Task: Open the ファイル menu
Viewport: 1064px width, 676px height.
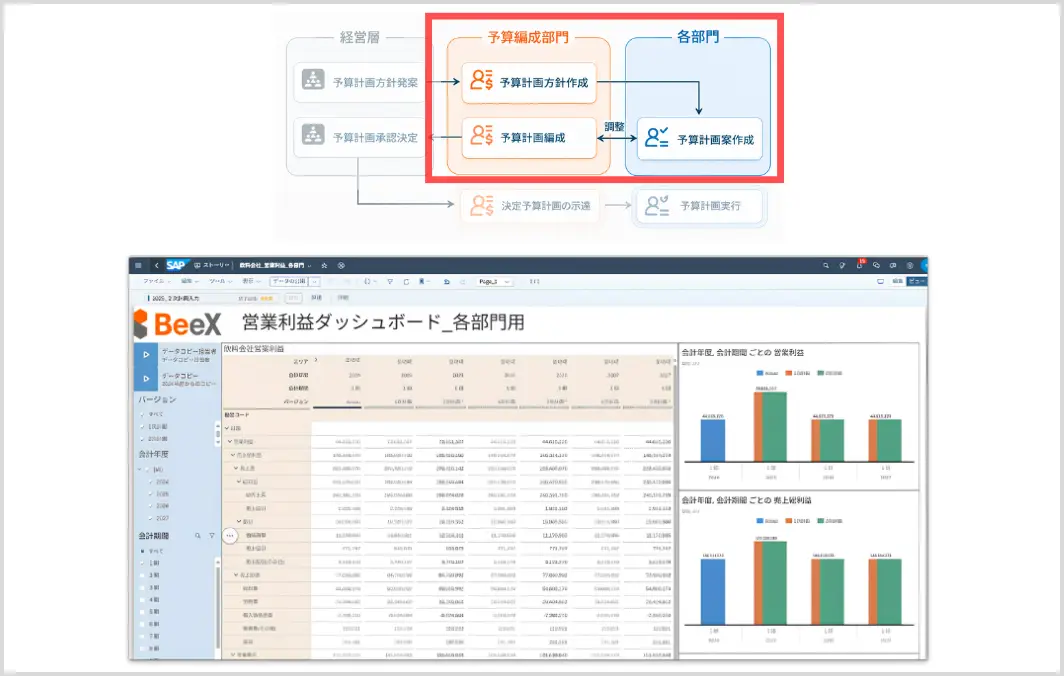Action: [x=155, y=281]
